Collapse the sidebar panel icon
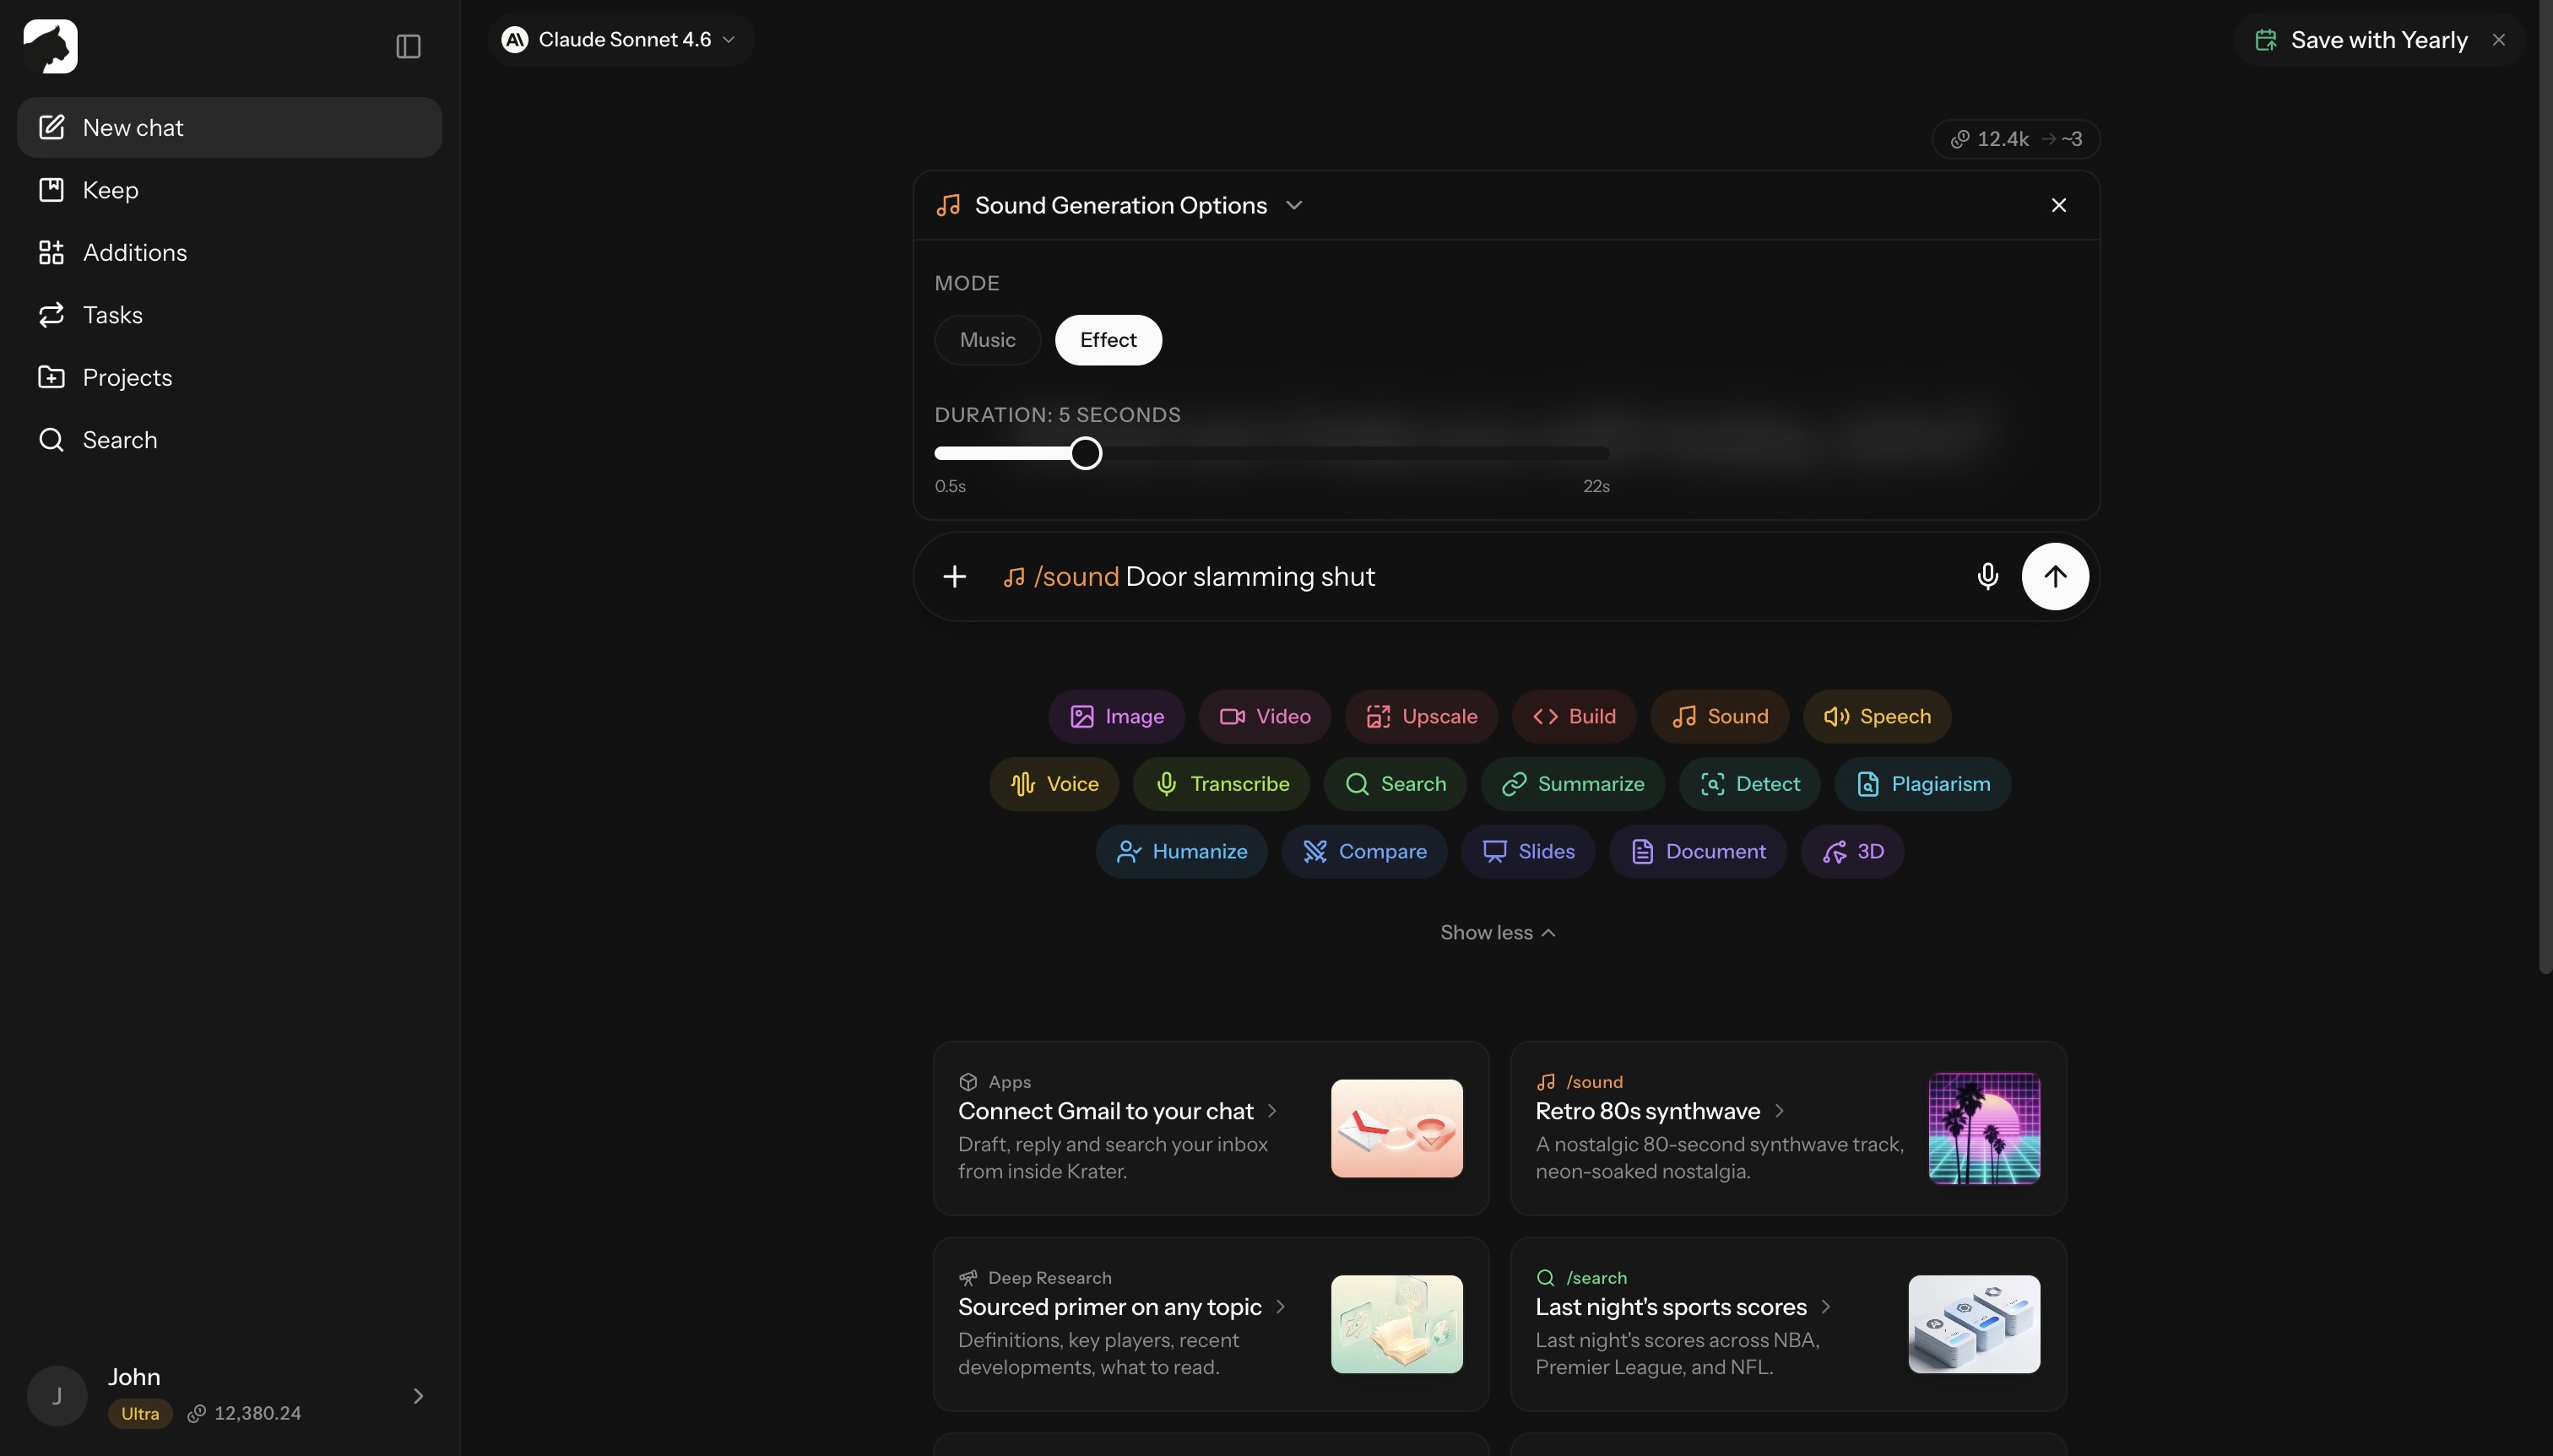Screen dimensions: 2553x1456 click(408, 46)
